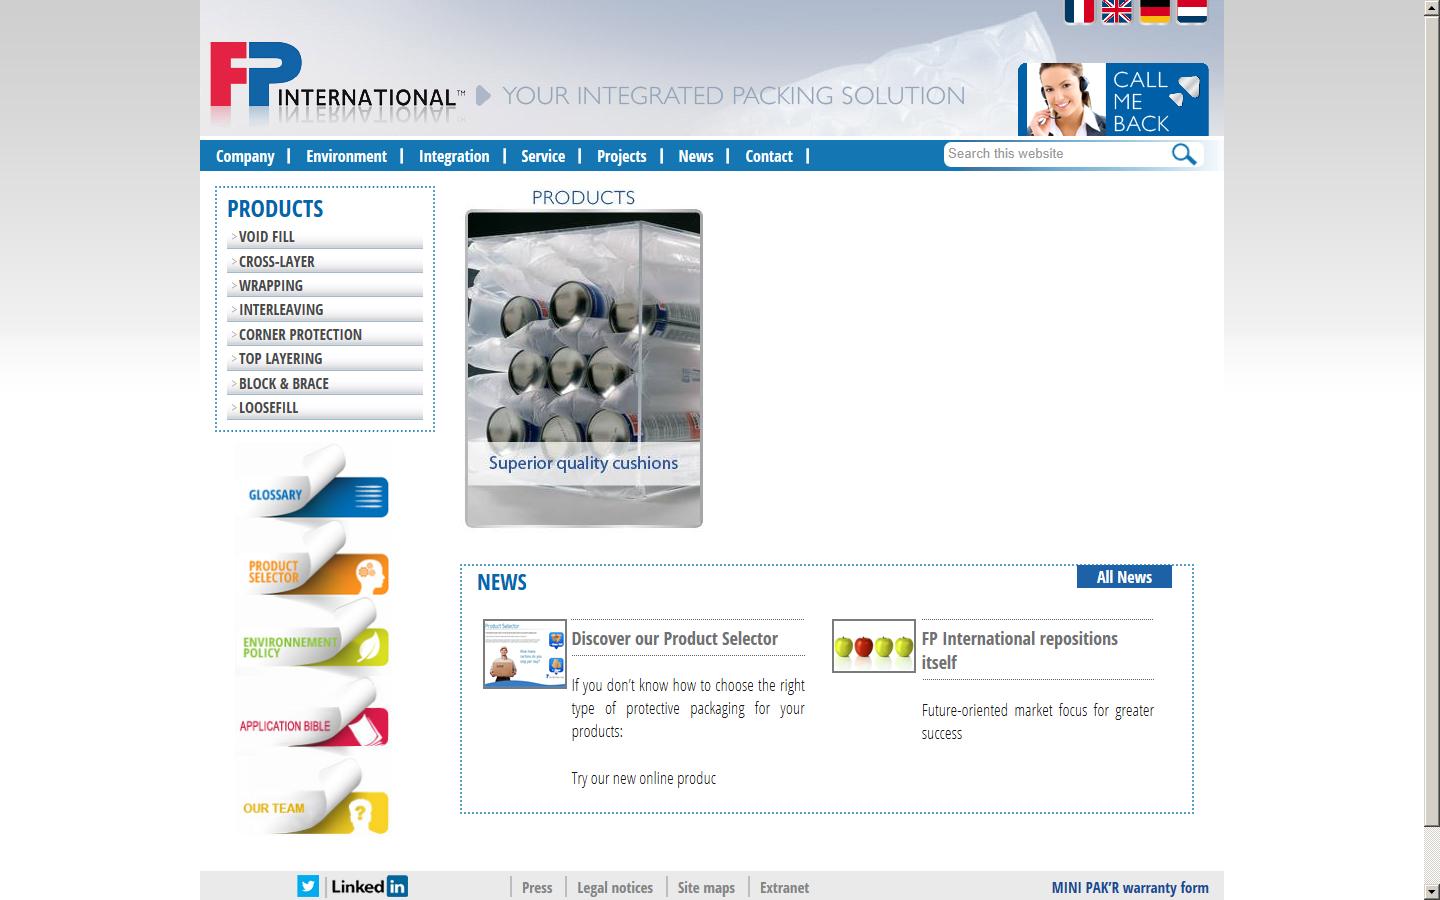The height and width of the screenshot is (900, 1440).
Task: Open the Glossary bookmark
Action: pyautogui.click(x=310, y=495)
